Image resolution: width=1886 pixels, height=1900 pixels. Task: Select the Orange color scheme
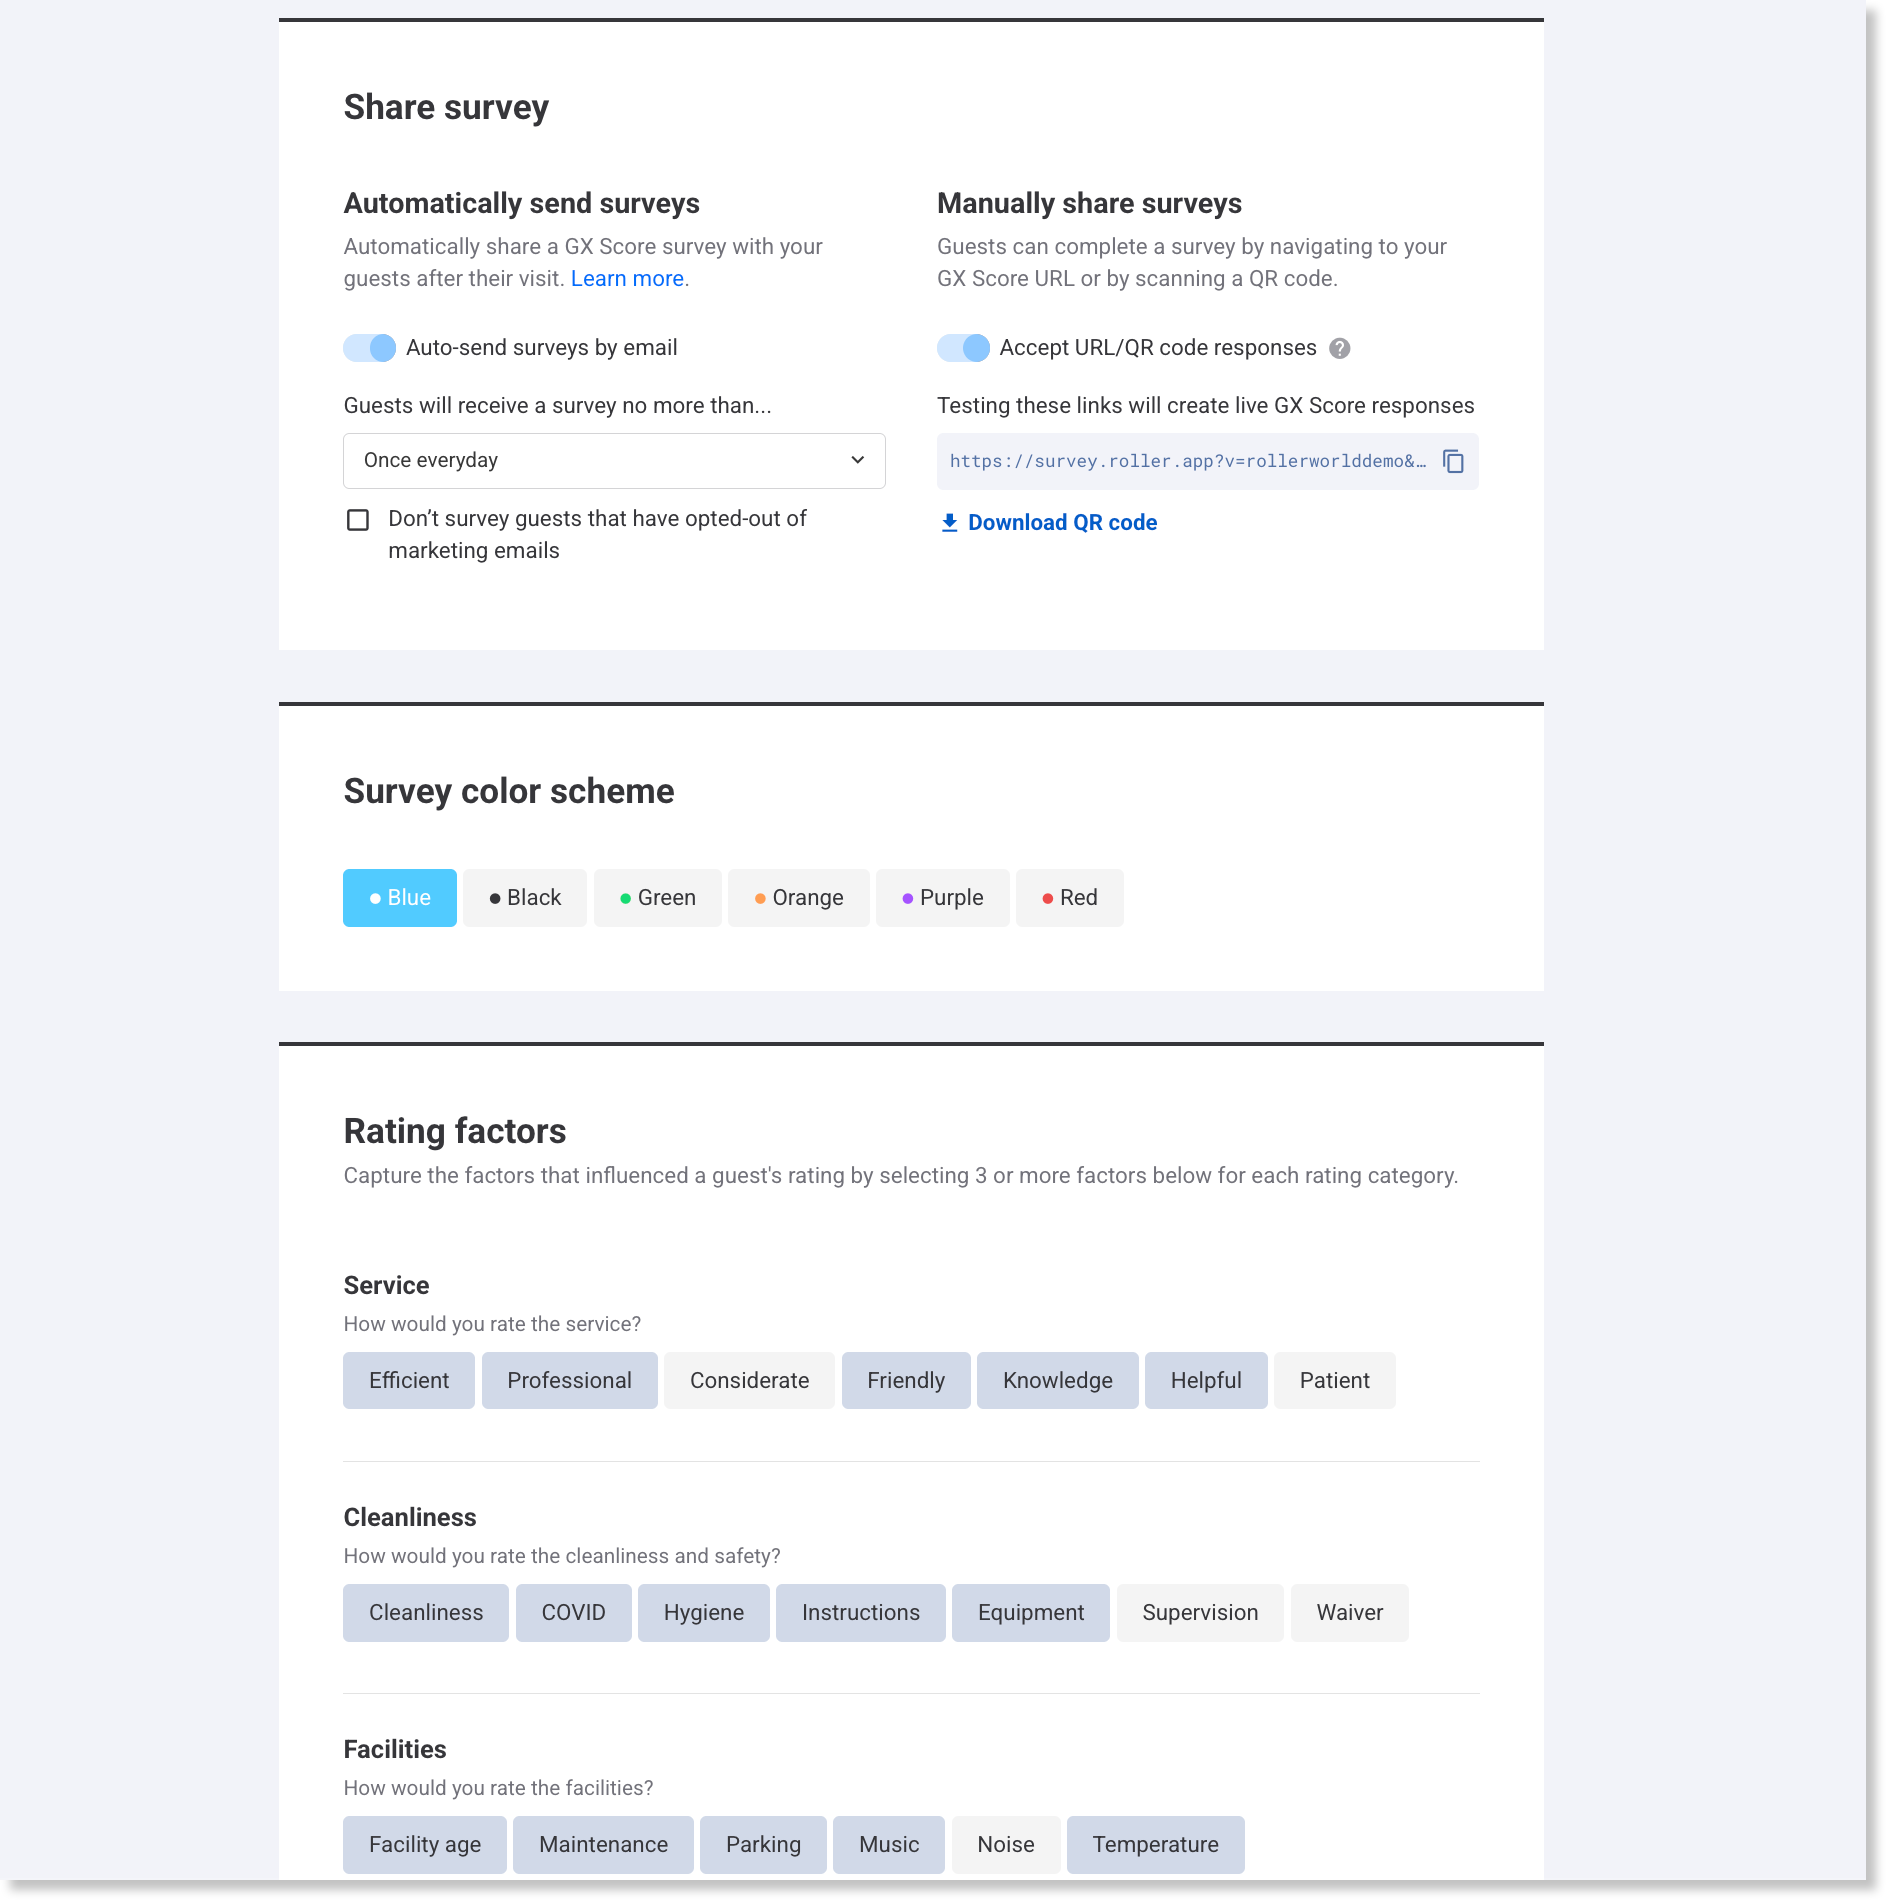click(798, 898)
